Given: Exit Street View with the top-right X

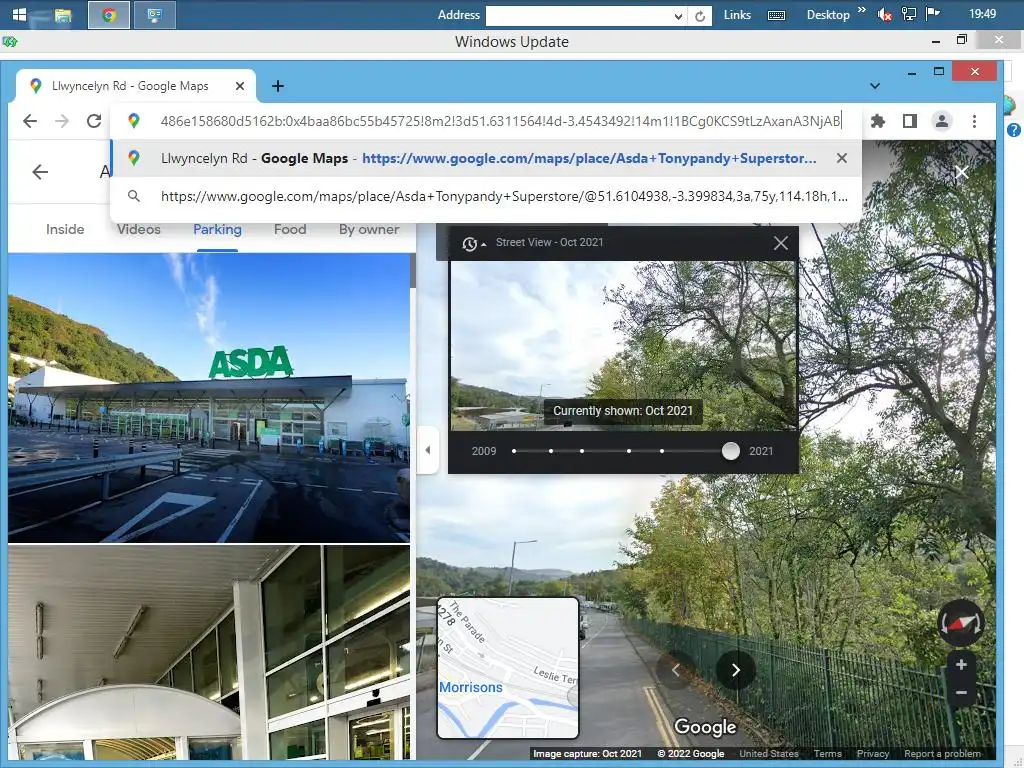Looking at the screenshot, I should click(961, 172).
